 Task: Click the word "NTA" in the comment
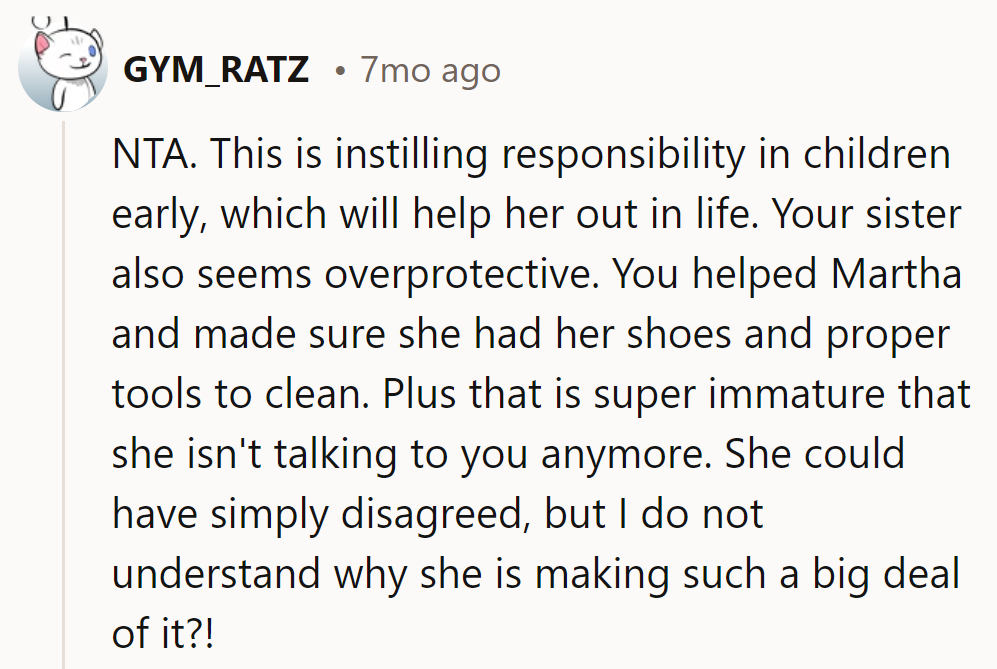coord(143,155)
